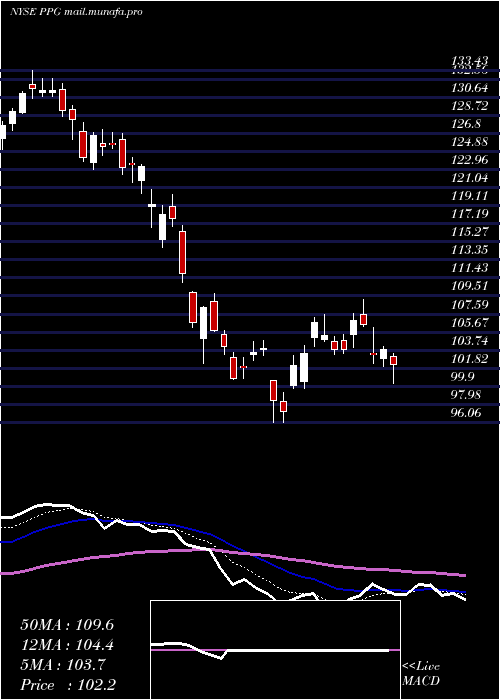500x700 pixels.
Task: Select the 111.43 price axis label
Action: (468, 268)
